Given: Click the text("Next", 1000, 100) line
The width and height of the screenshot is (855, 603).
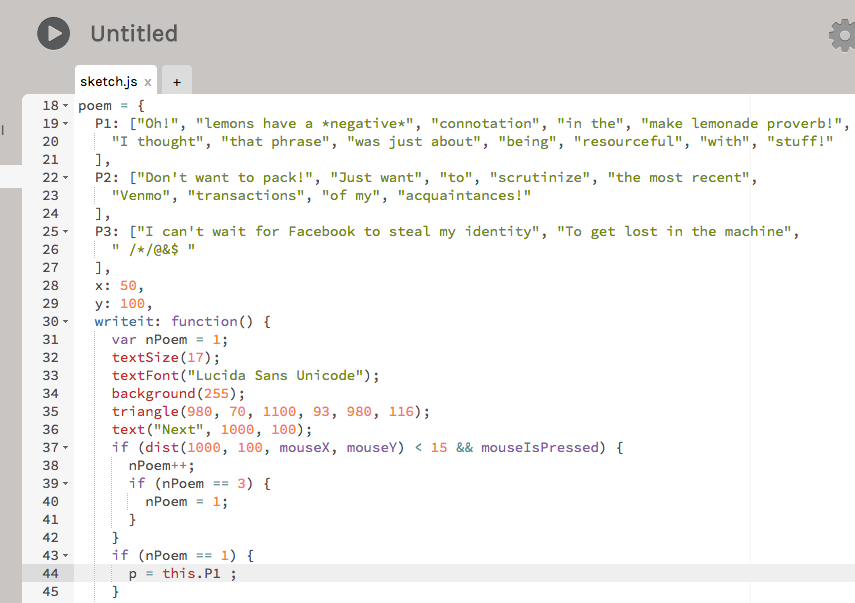Looking at the screenshot, I should point(212,430).
